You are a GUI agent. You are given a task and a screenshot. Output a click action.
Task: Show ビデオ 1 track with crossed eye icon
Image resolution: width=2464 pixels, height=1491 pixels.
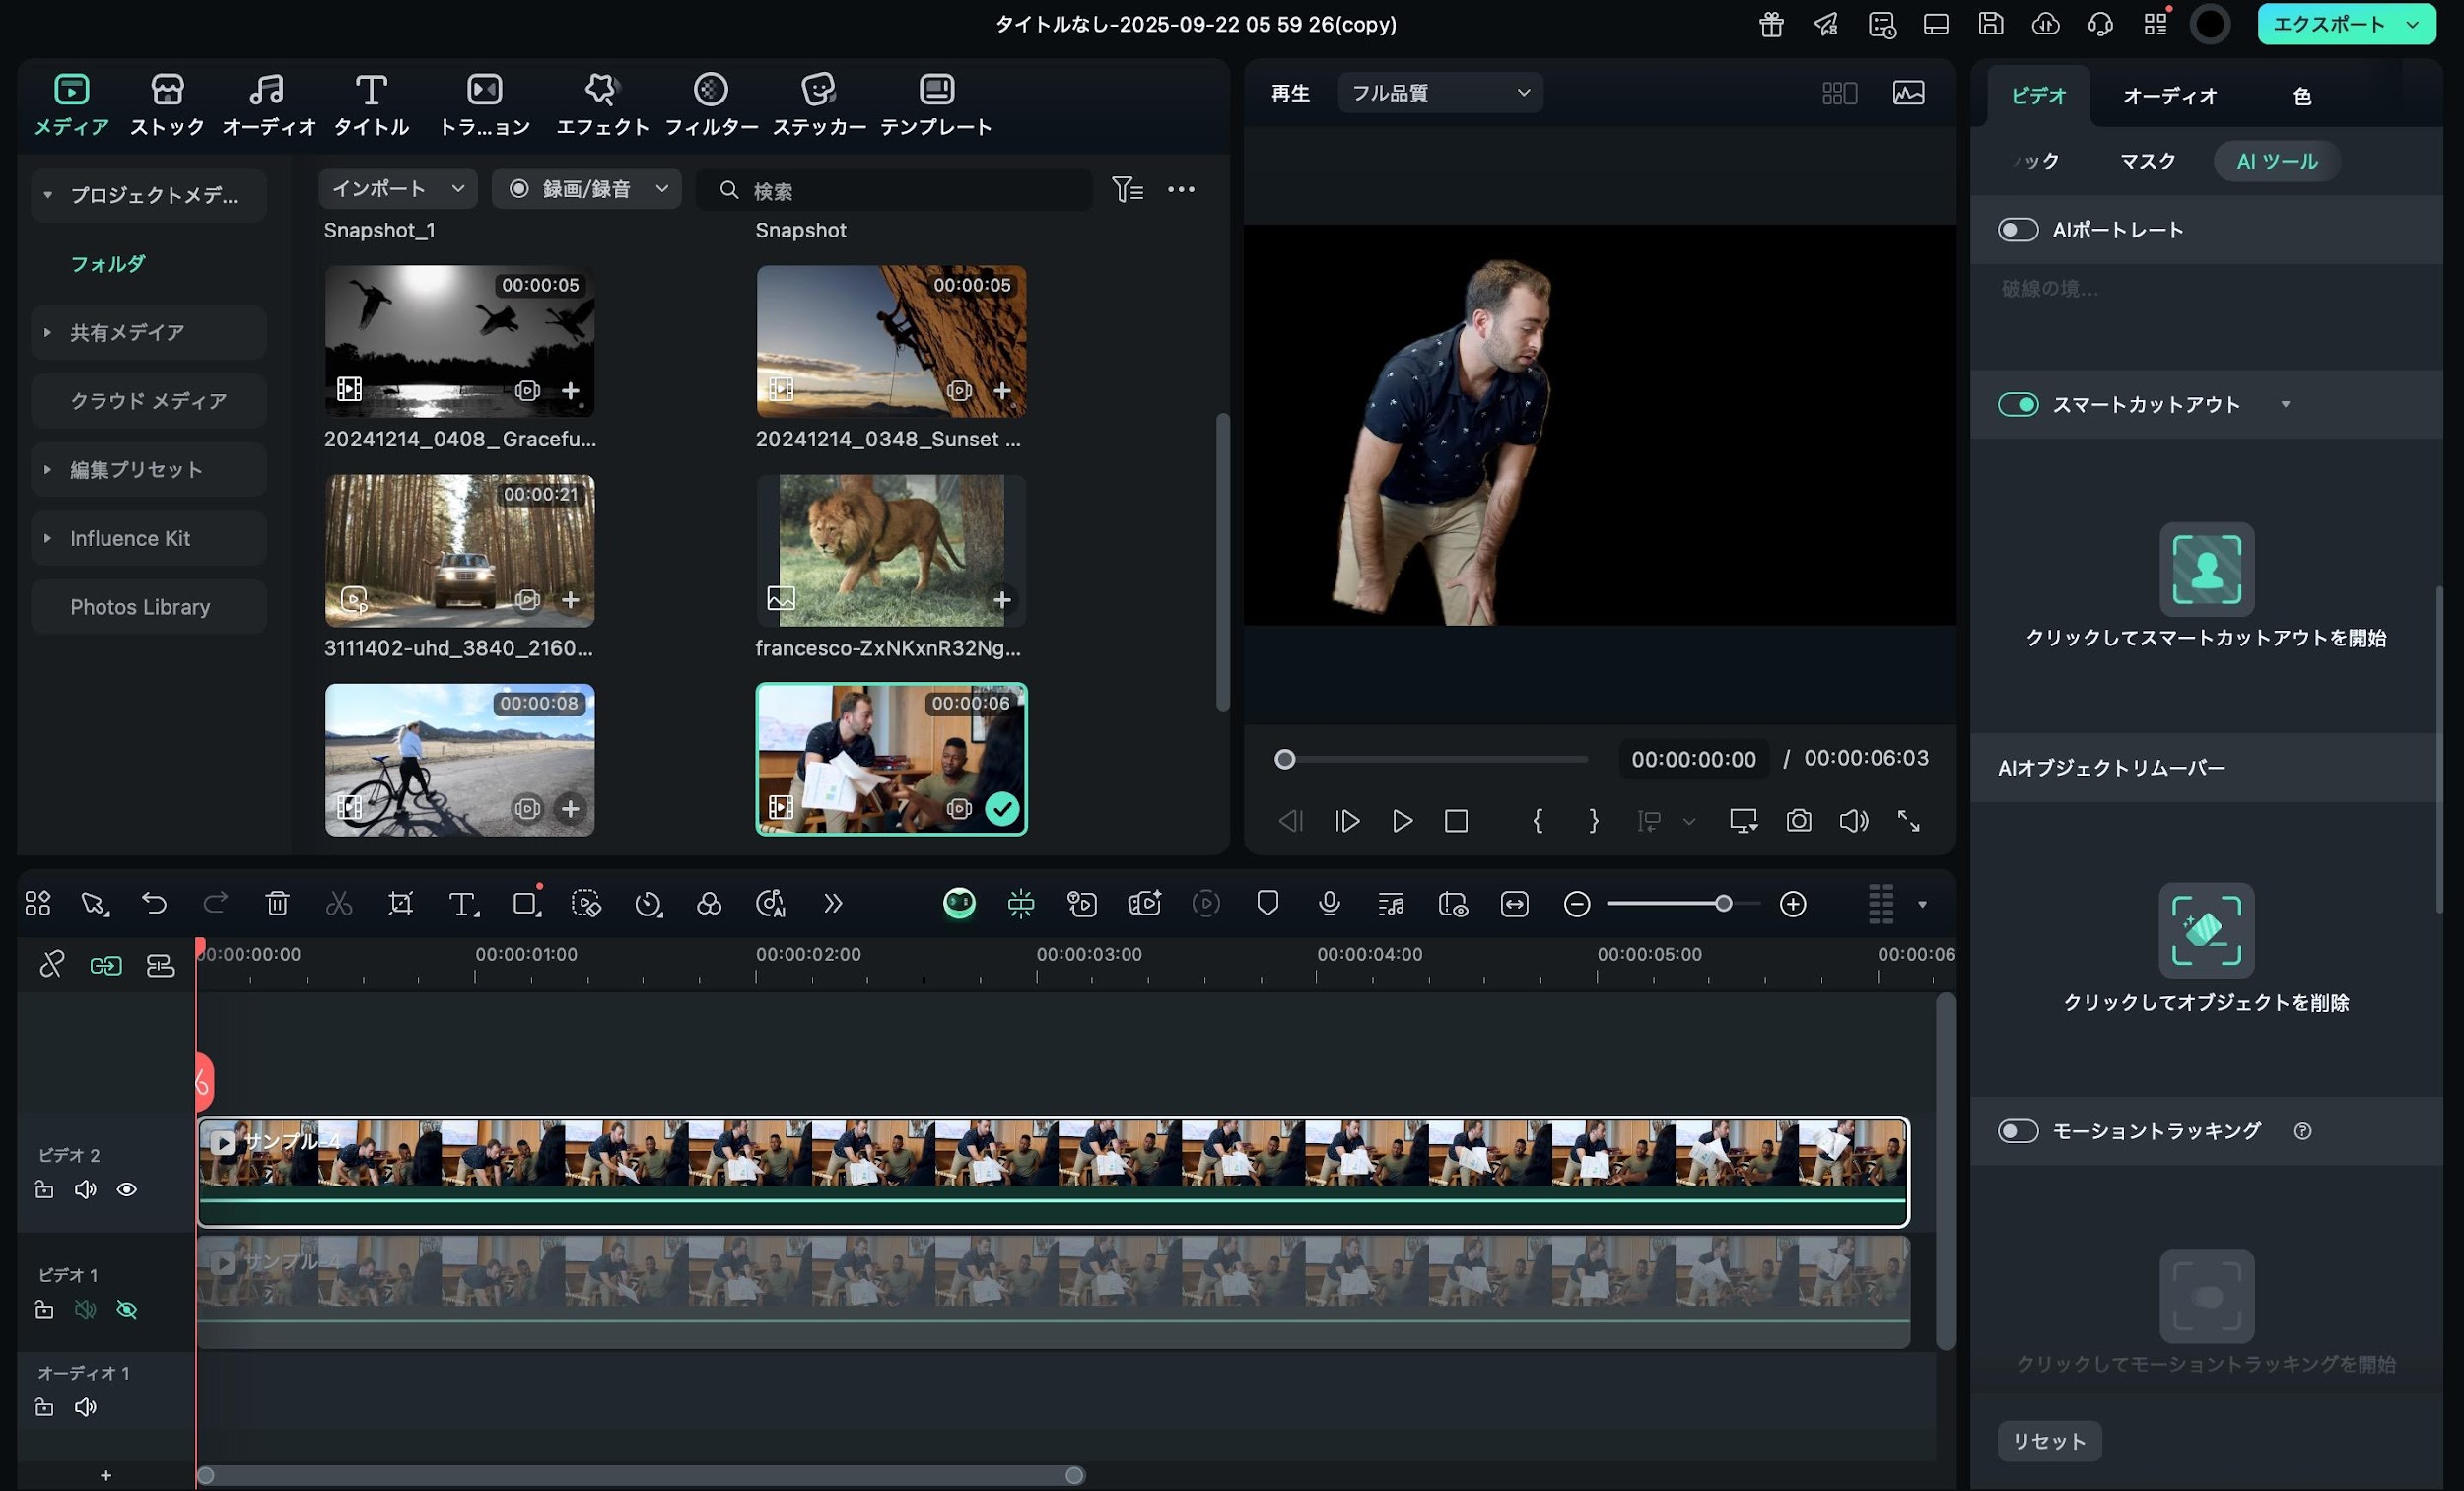coord(126,1309)
